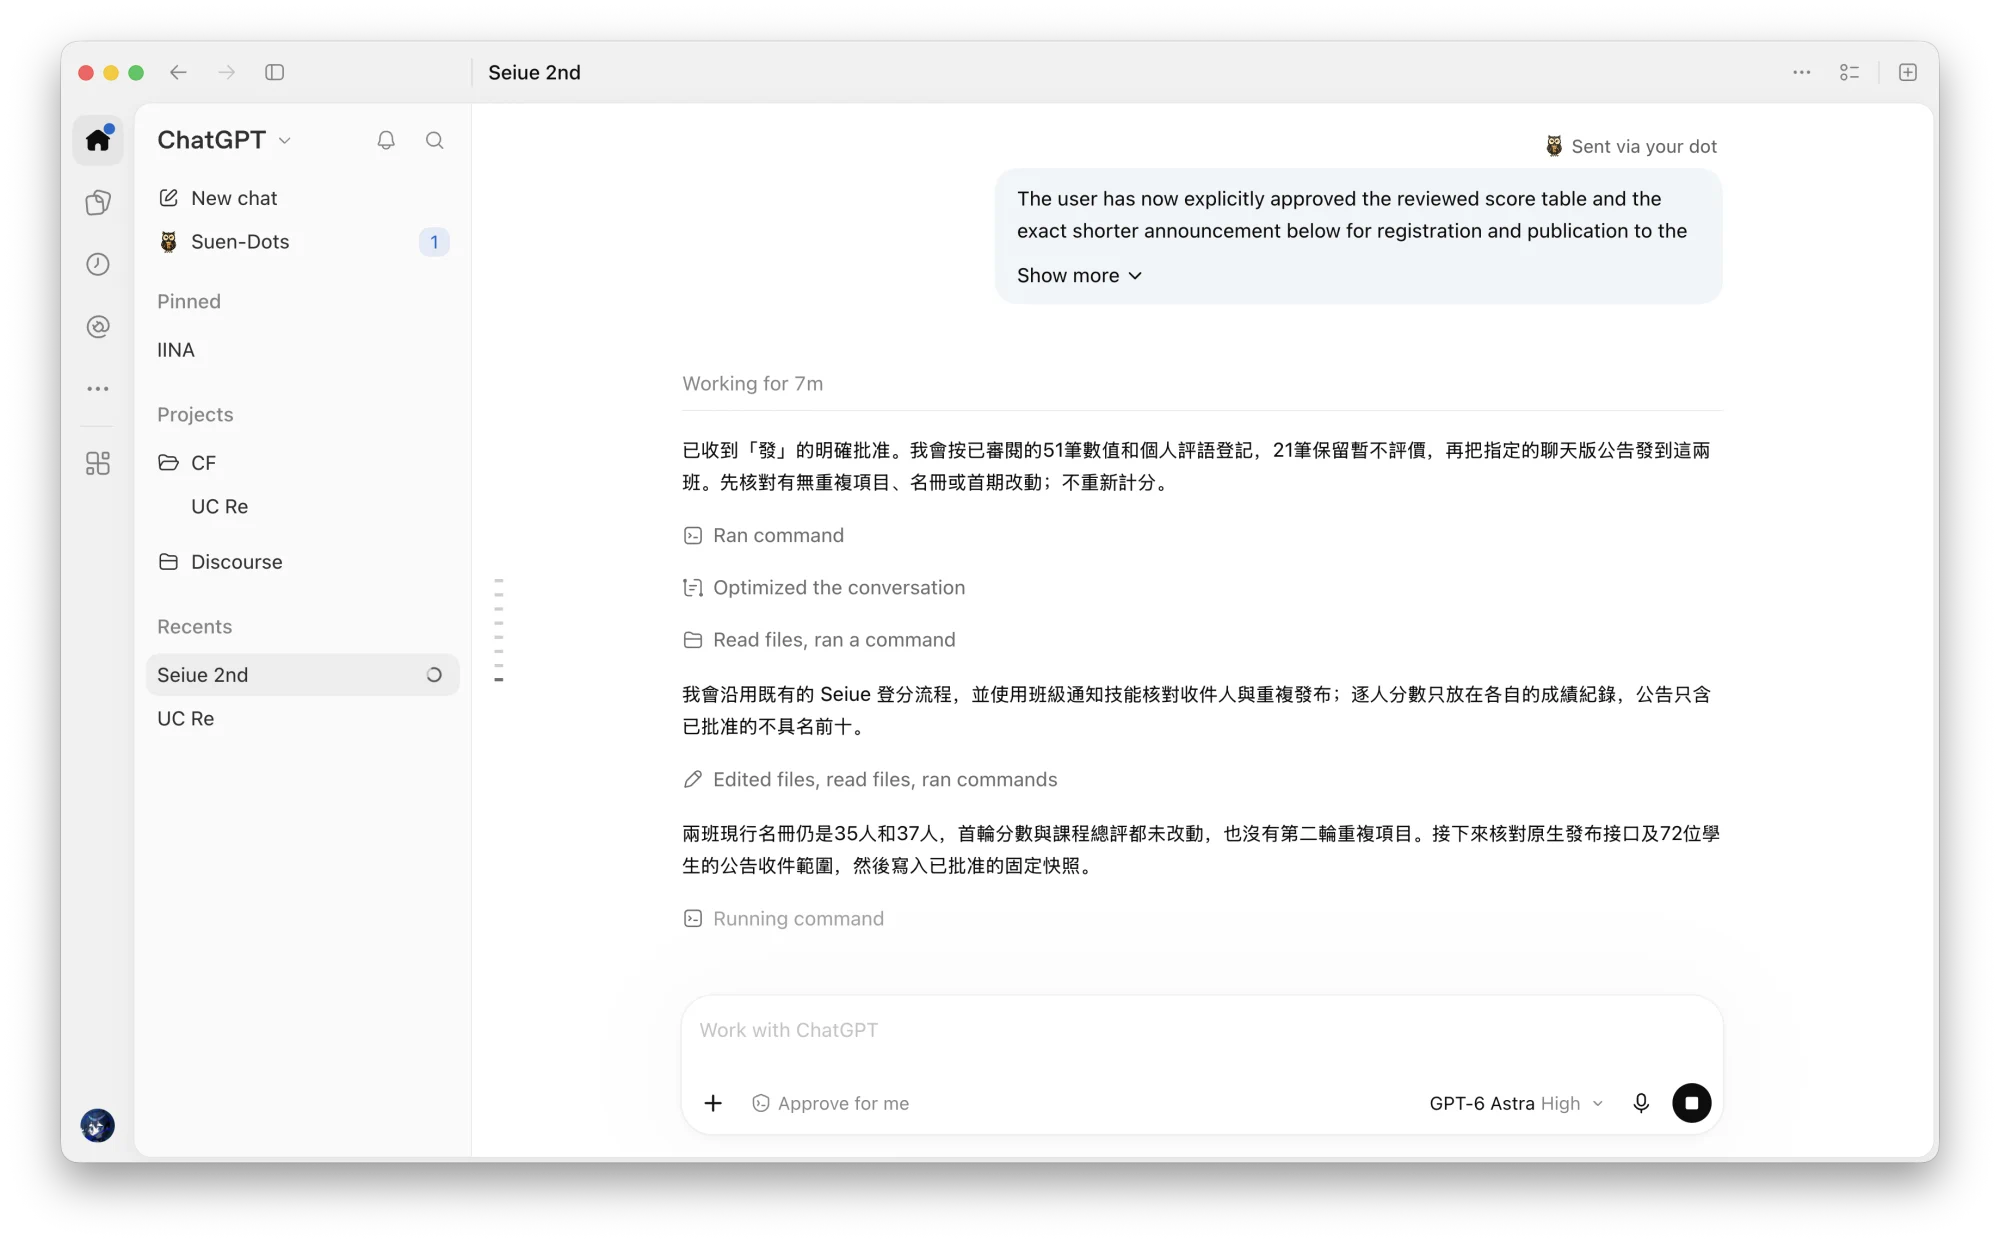Go forward with the right arrow
Screen dimensions: 2000x1243
point(227,72)
